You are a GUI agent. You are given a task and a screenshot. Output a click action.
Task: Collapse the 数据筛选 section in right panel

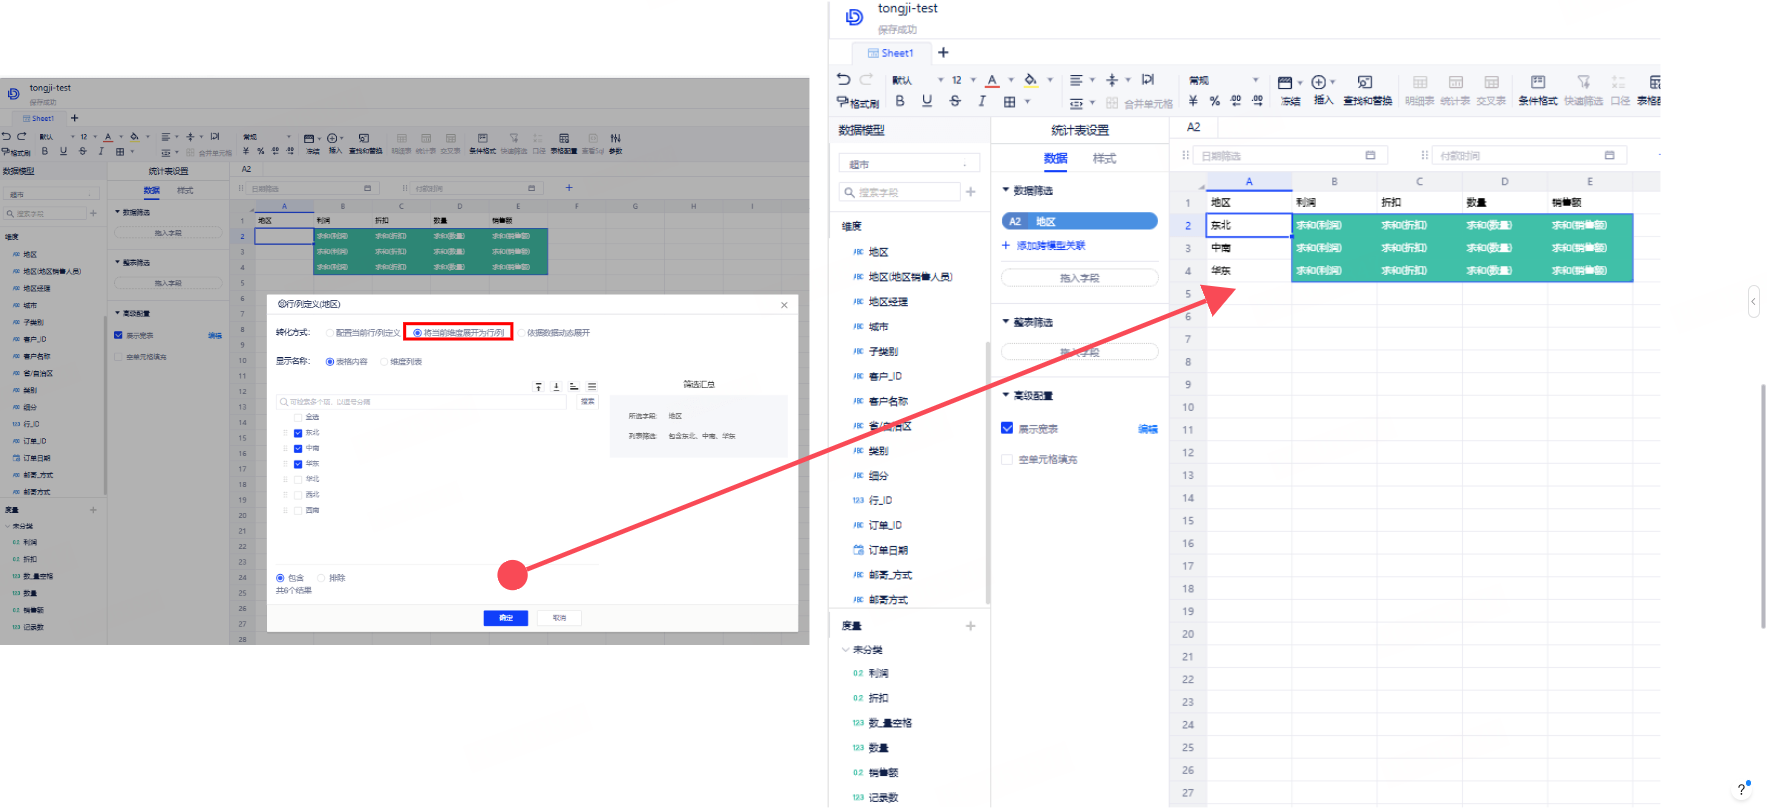[x=1006, y=190]
